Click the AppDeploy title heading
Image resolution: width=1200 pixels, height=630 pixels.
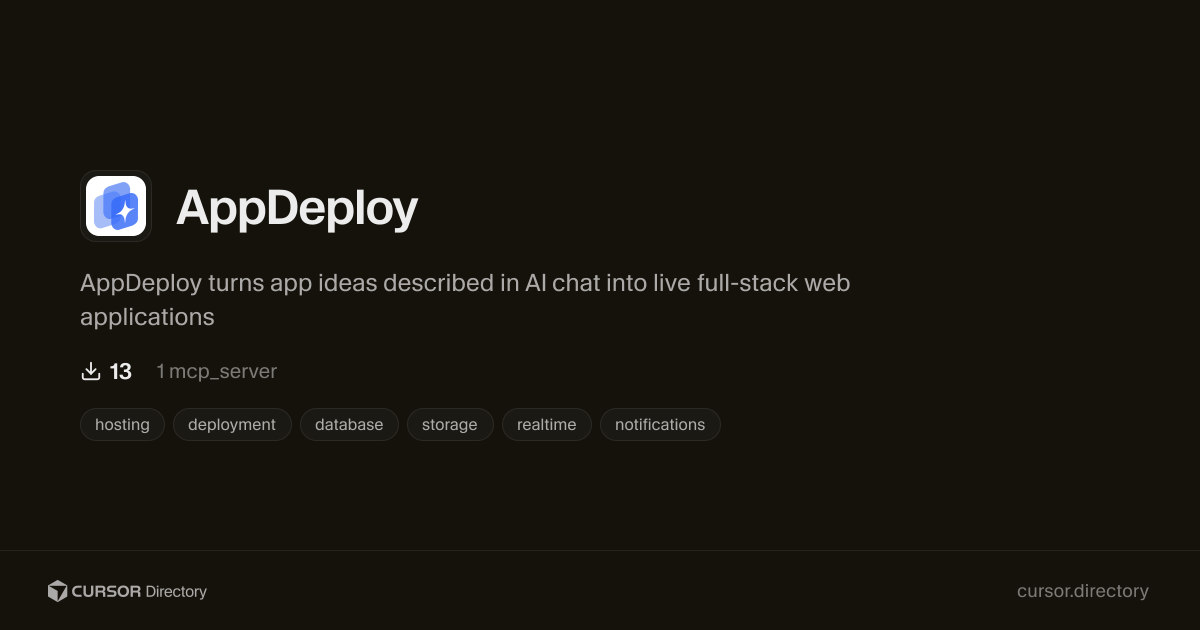pyautogui.click(x=297, y=208)
